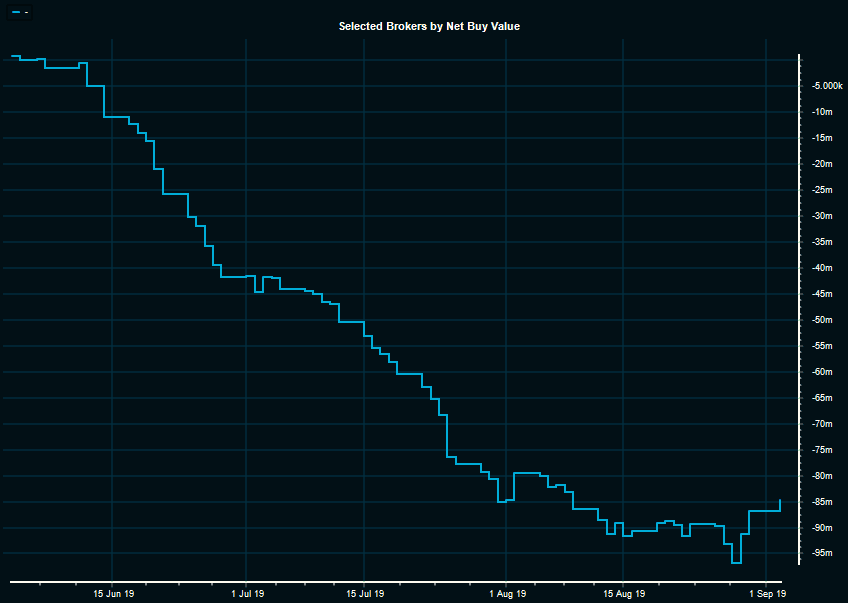Click the '15 Aug 19' x-axis label
This screenshot has width=848, height=603.
coord(623,593)
